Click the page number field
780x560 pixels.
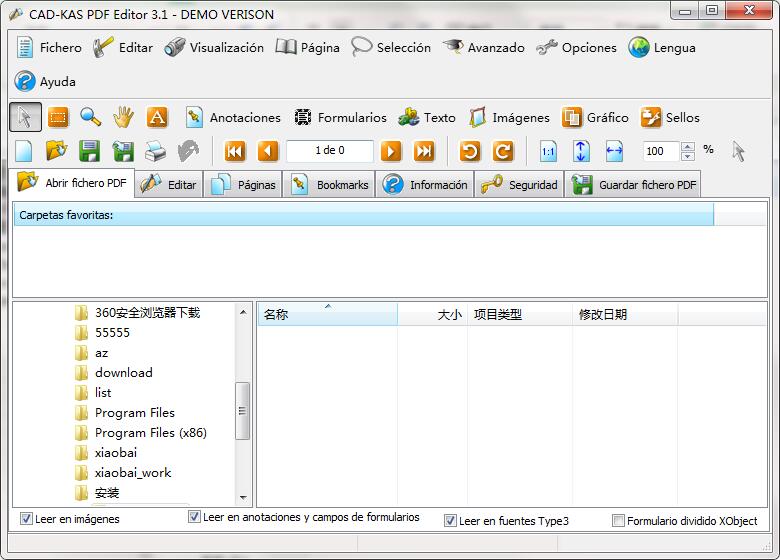pos(329,151)
